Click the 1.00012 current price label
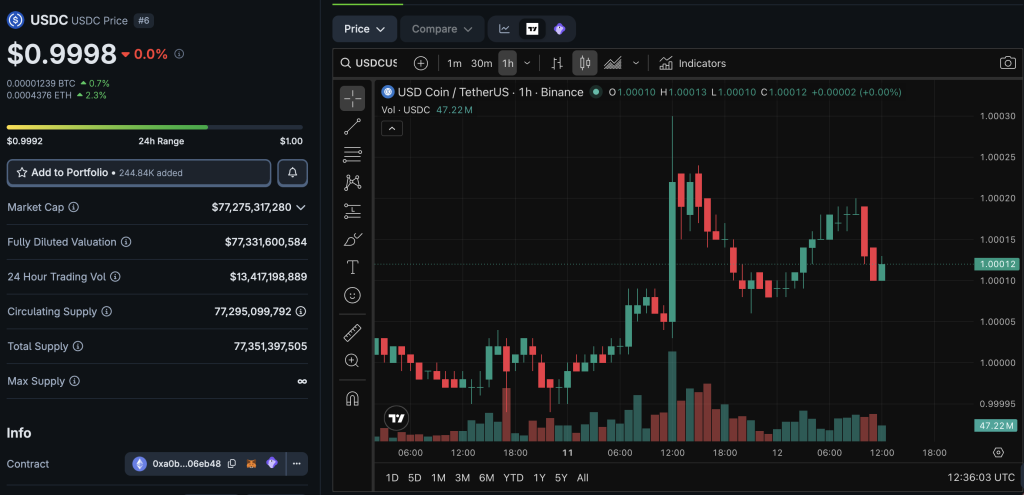 click(996, 264)
